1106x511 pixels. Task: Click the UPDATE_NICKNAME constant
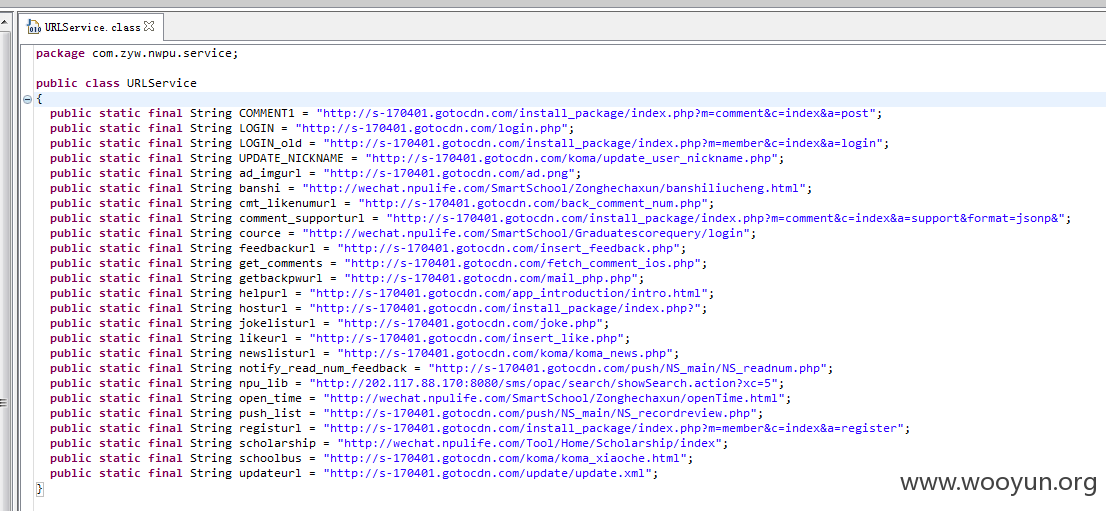click(x=291, y=158)
